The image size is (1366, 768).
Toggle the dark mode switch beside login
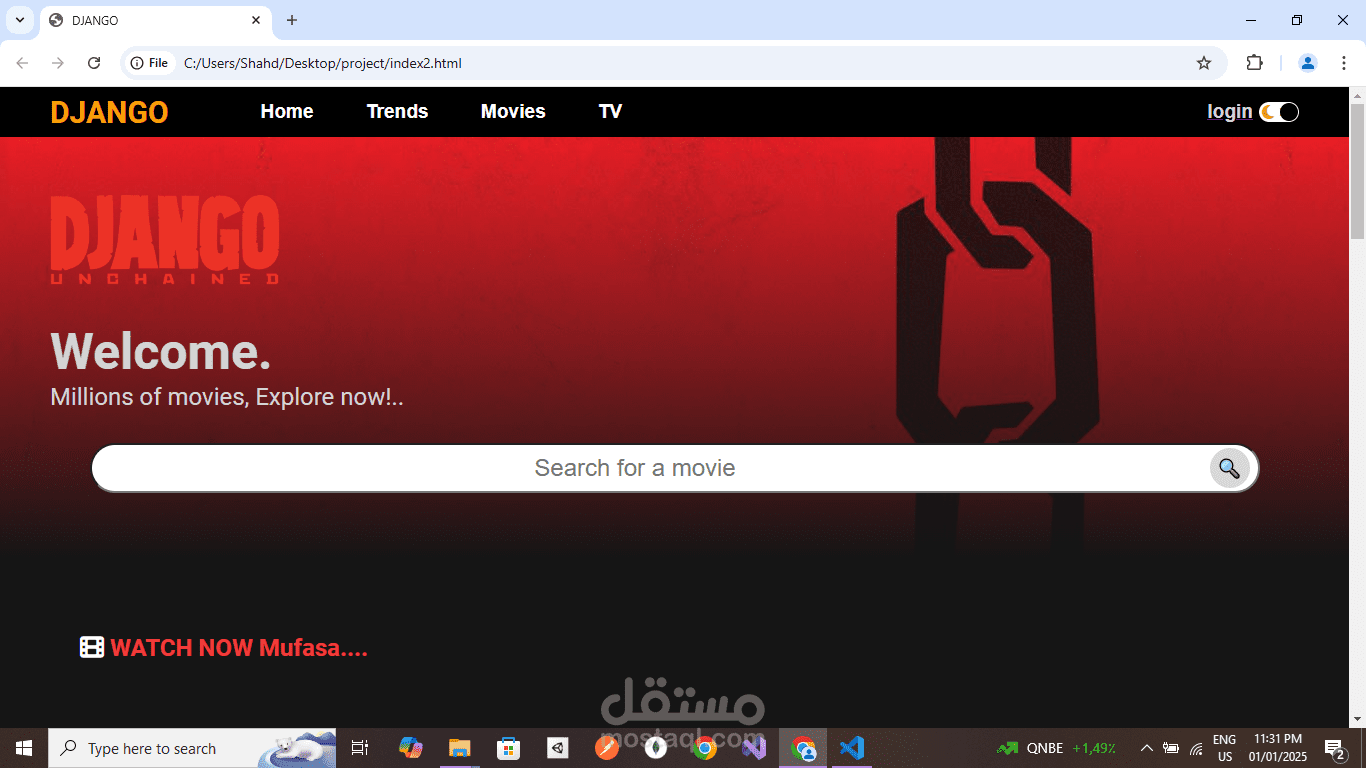click(1279, 112)
